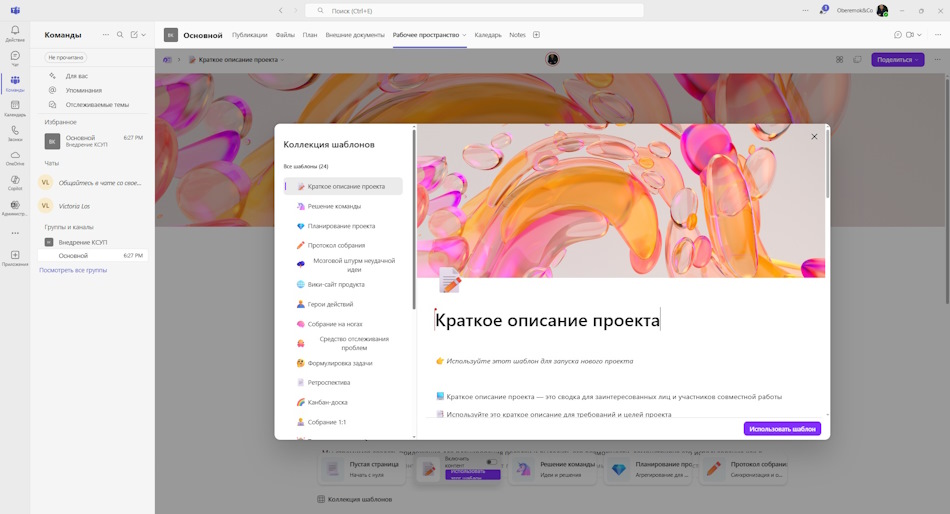Click the Oberemok&Co profile avatar

coord(882,10)
